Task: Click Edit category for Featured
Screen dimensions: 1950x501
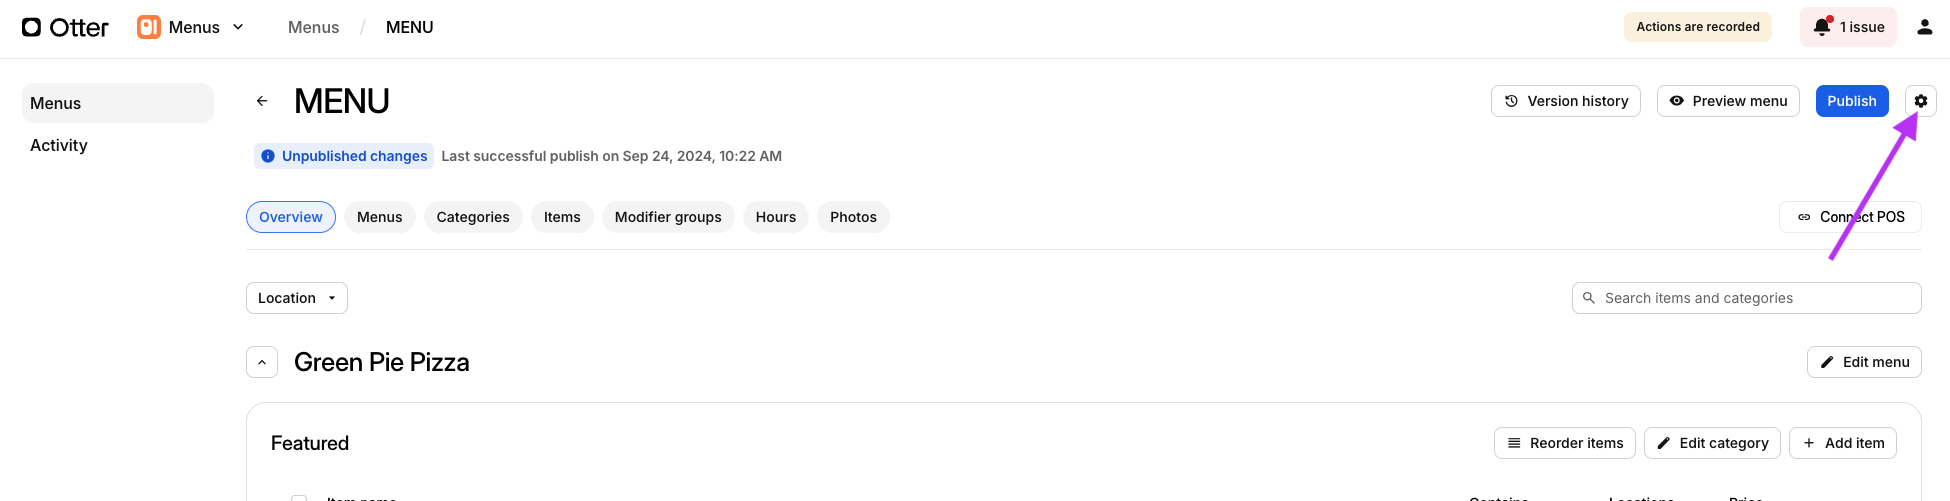Action: coord(1711,443)
